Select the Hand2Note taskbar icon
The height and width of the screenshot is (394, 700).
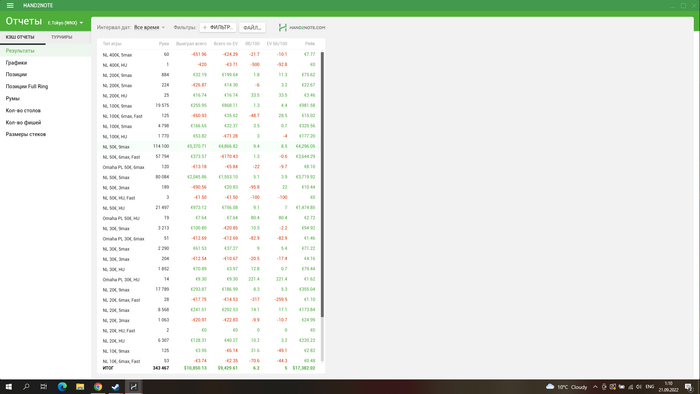(x=133, y=387)
